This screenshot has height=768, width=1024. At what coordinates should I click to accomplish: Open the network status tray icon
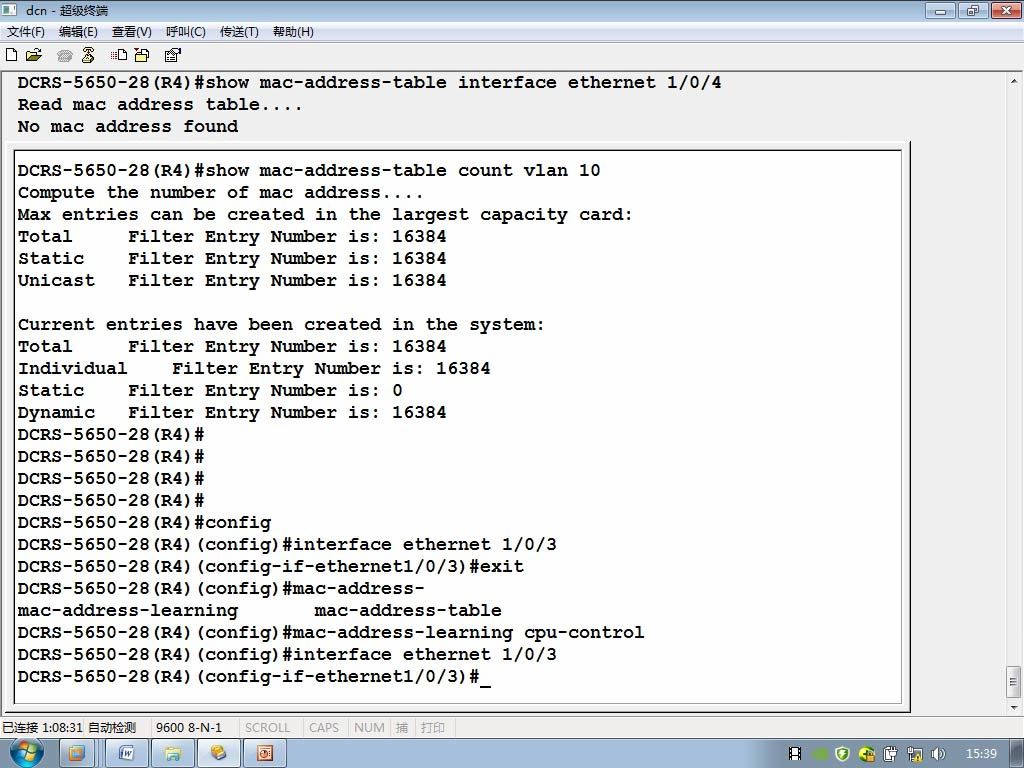tap(914, 754)
